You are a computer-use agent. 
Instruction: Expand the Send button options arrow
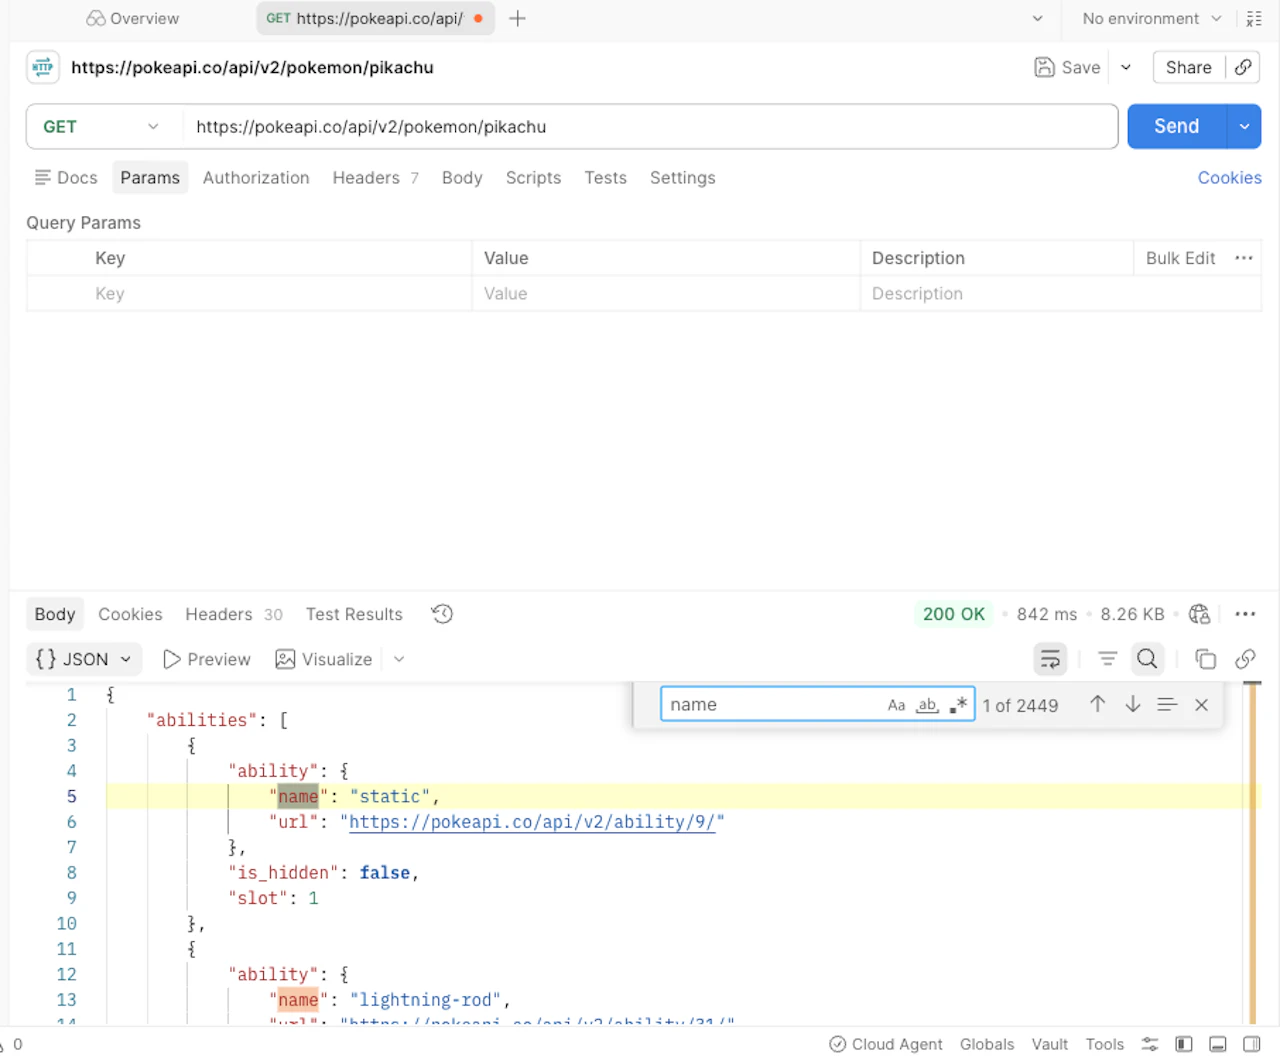pyautogui.click(x=1244, y=127)
